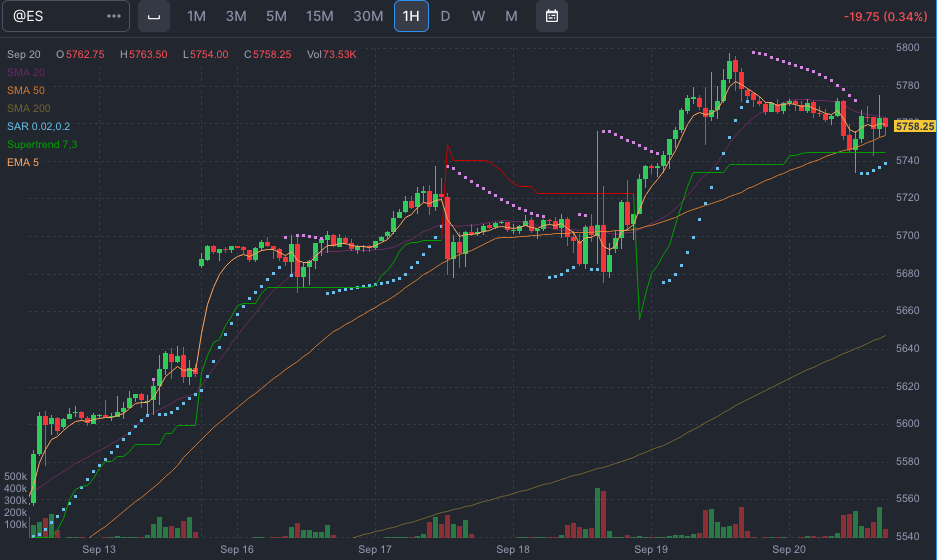This screenshot has width=937, height=560.
Task: Open the ellipsis menu beside the @ES symbol
Action: [x=114, y=17]
